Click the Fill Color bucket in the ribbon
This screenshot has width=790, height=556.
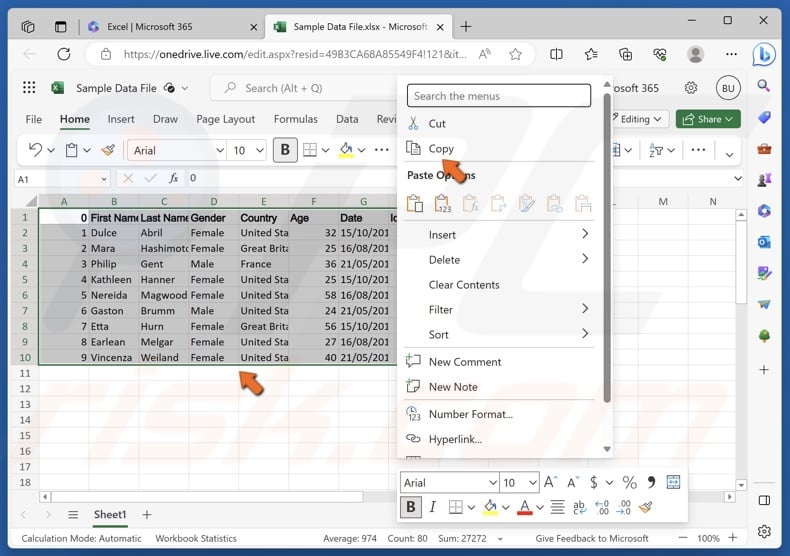tap(346, 150)
